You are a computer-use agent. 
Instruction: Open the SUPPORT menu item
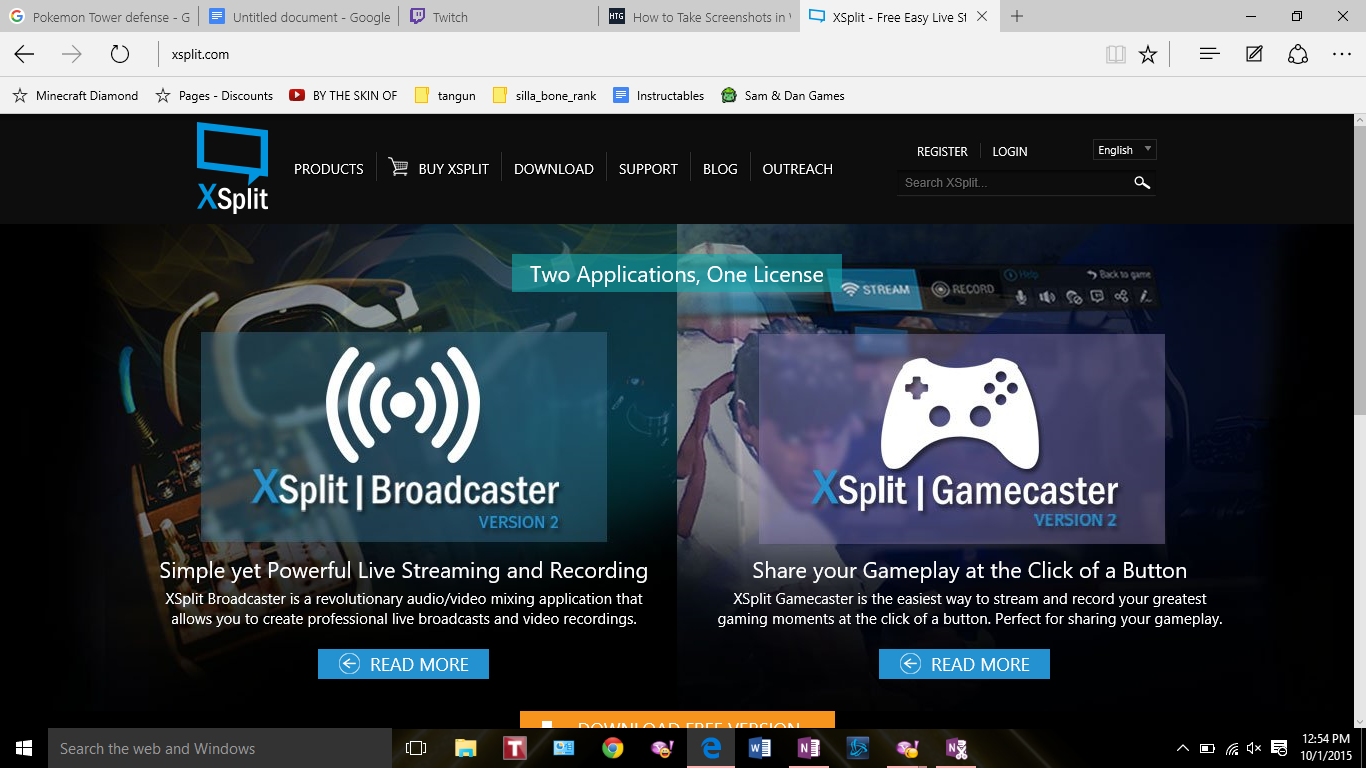[x=647, y=168]
